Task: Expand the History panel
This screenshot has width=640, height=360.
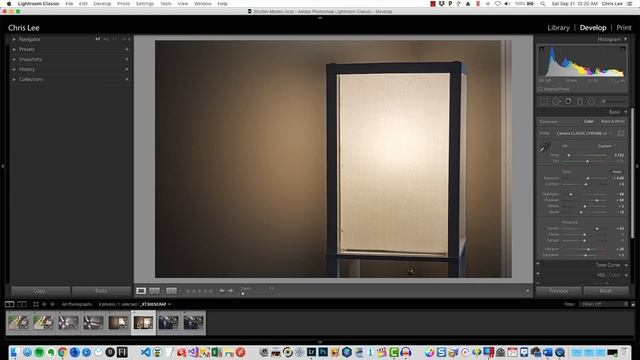Action: 14,69
